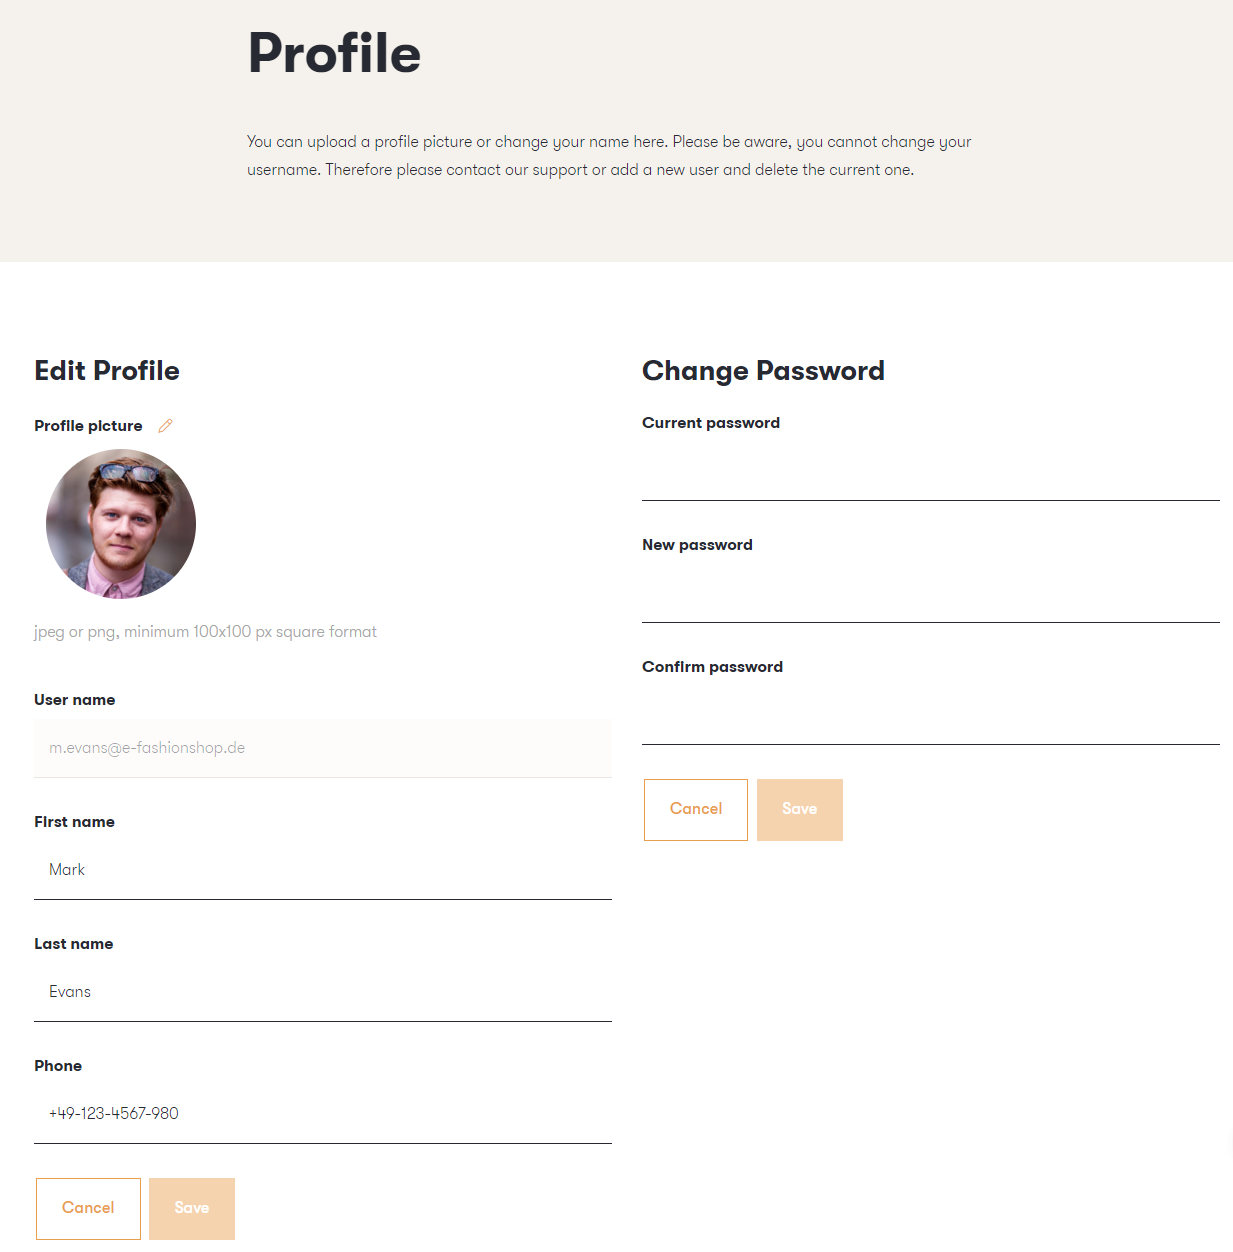Save the new password

[800, 810]
